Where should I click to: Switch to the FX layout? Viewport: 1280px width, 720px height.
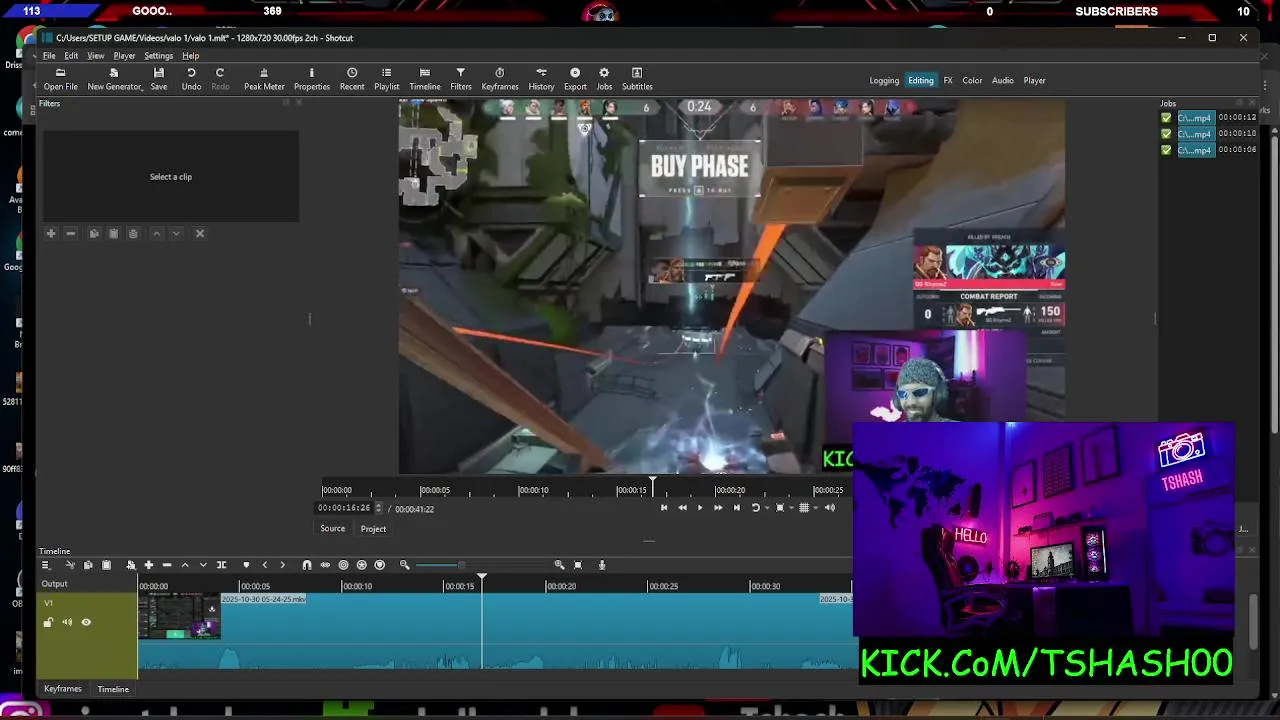click(948, 81)
